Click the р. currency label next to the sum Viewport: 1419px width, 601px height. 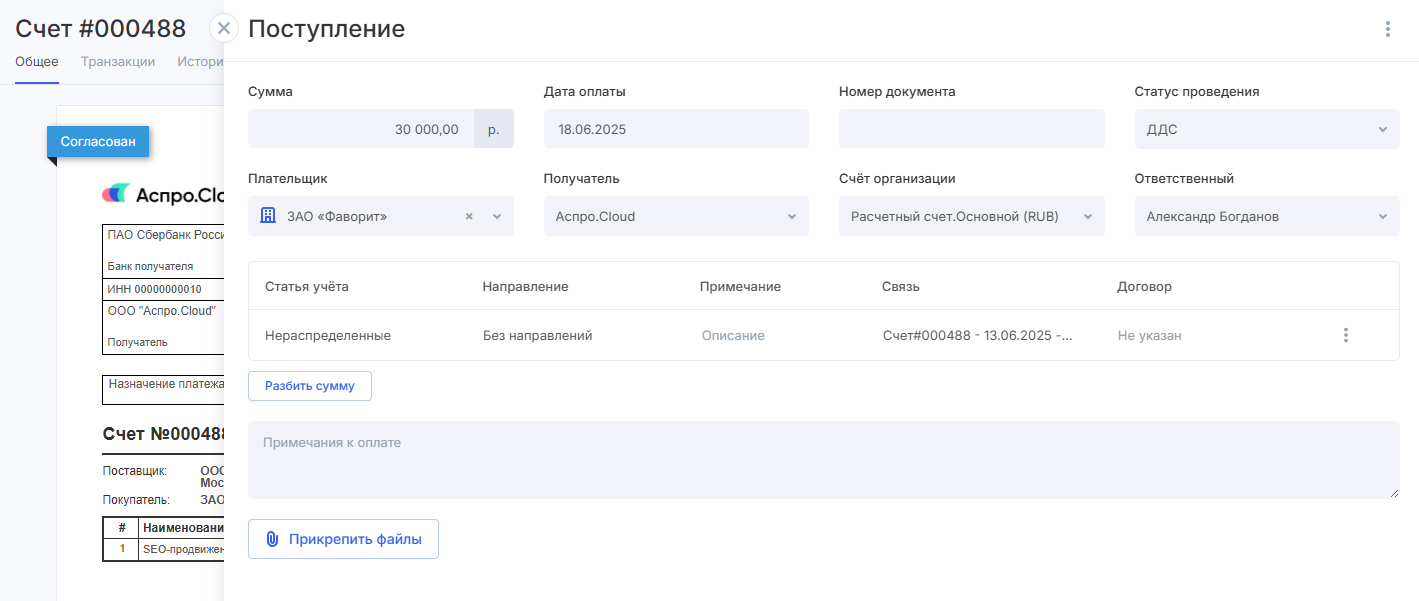(x=493, y=129)
